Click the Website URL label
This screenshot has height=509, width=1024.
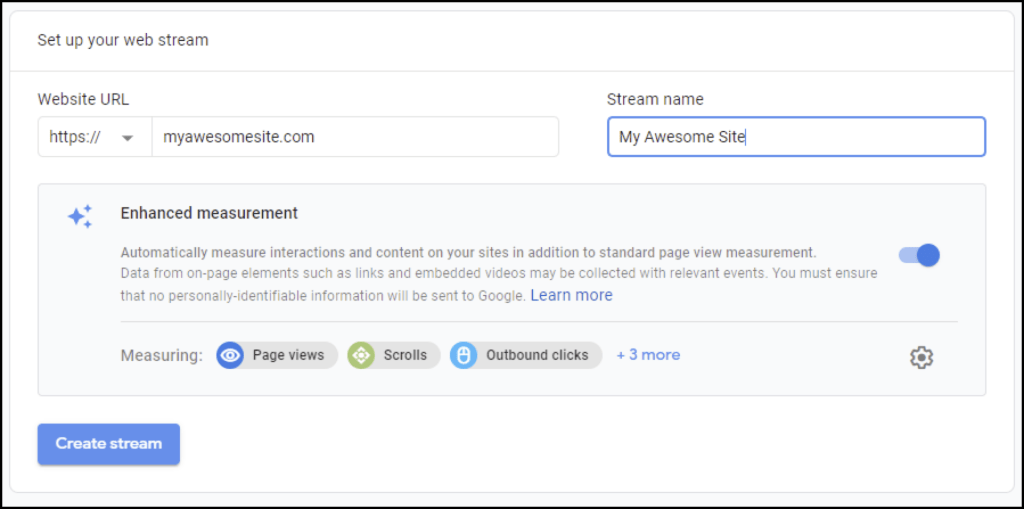tap(83, 99)
